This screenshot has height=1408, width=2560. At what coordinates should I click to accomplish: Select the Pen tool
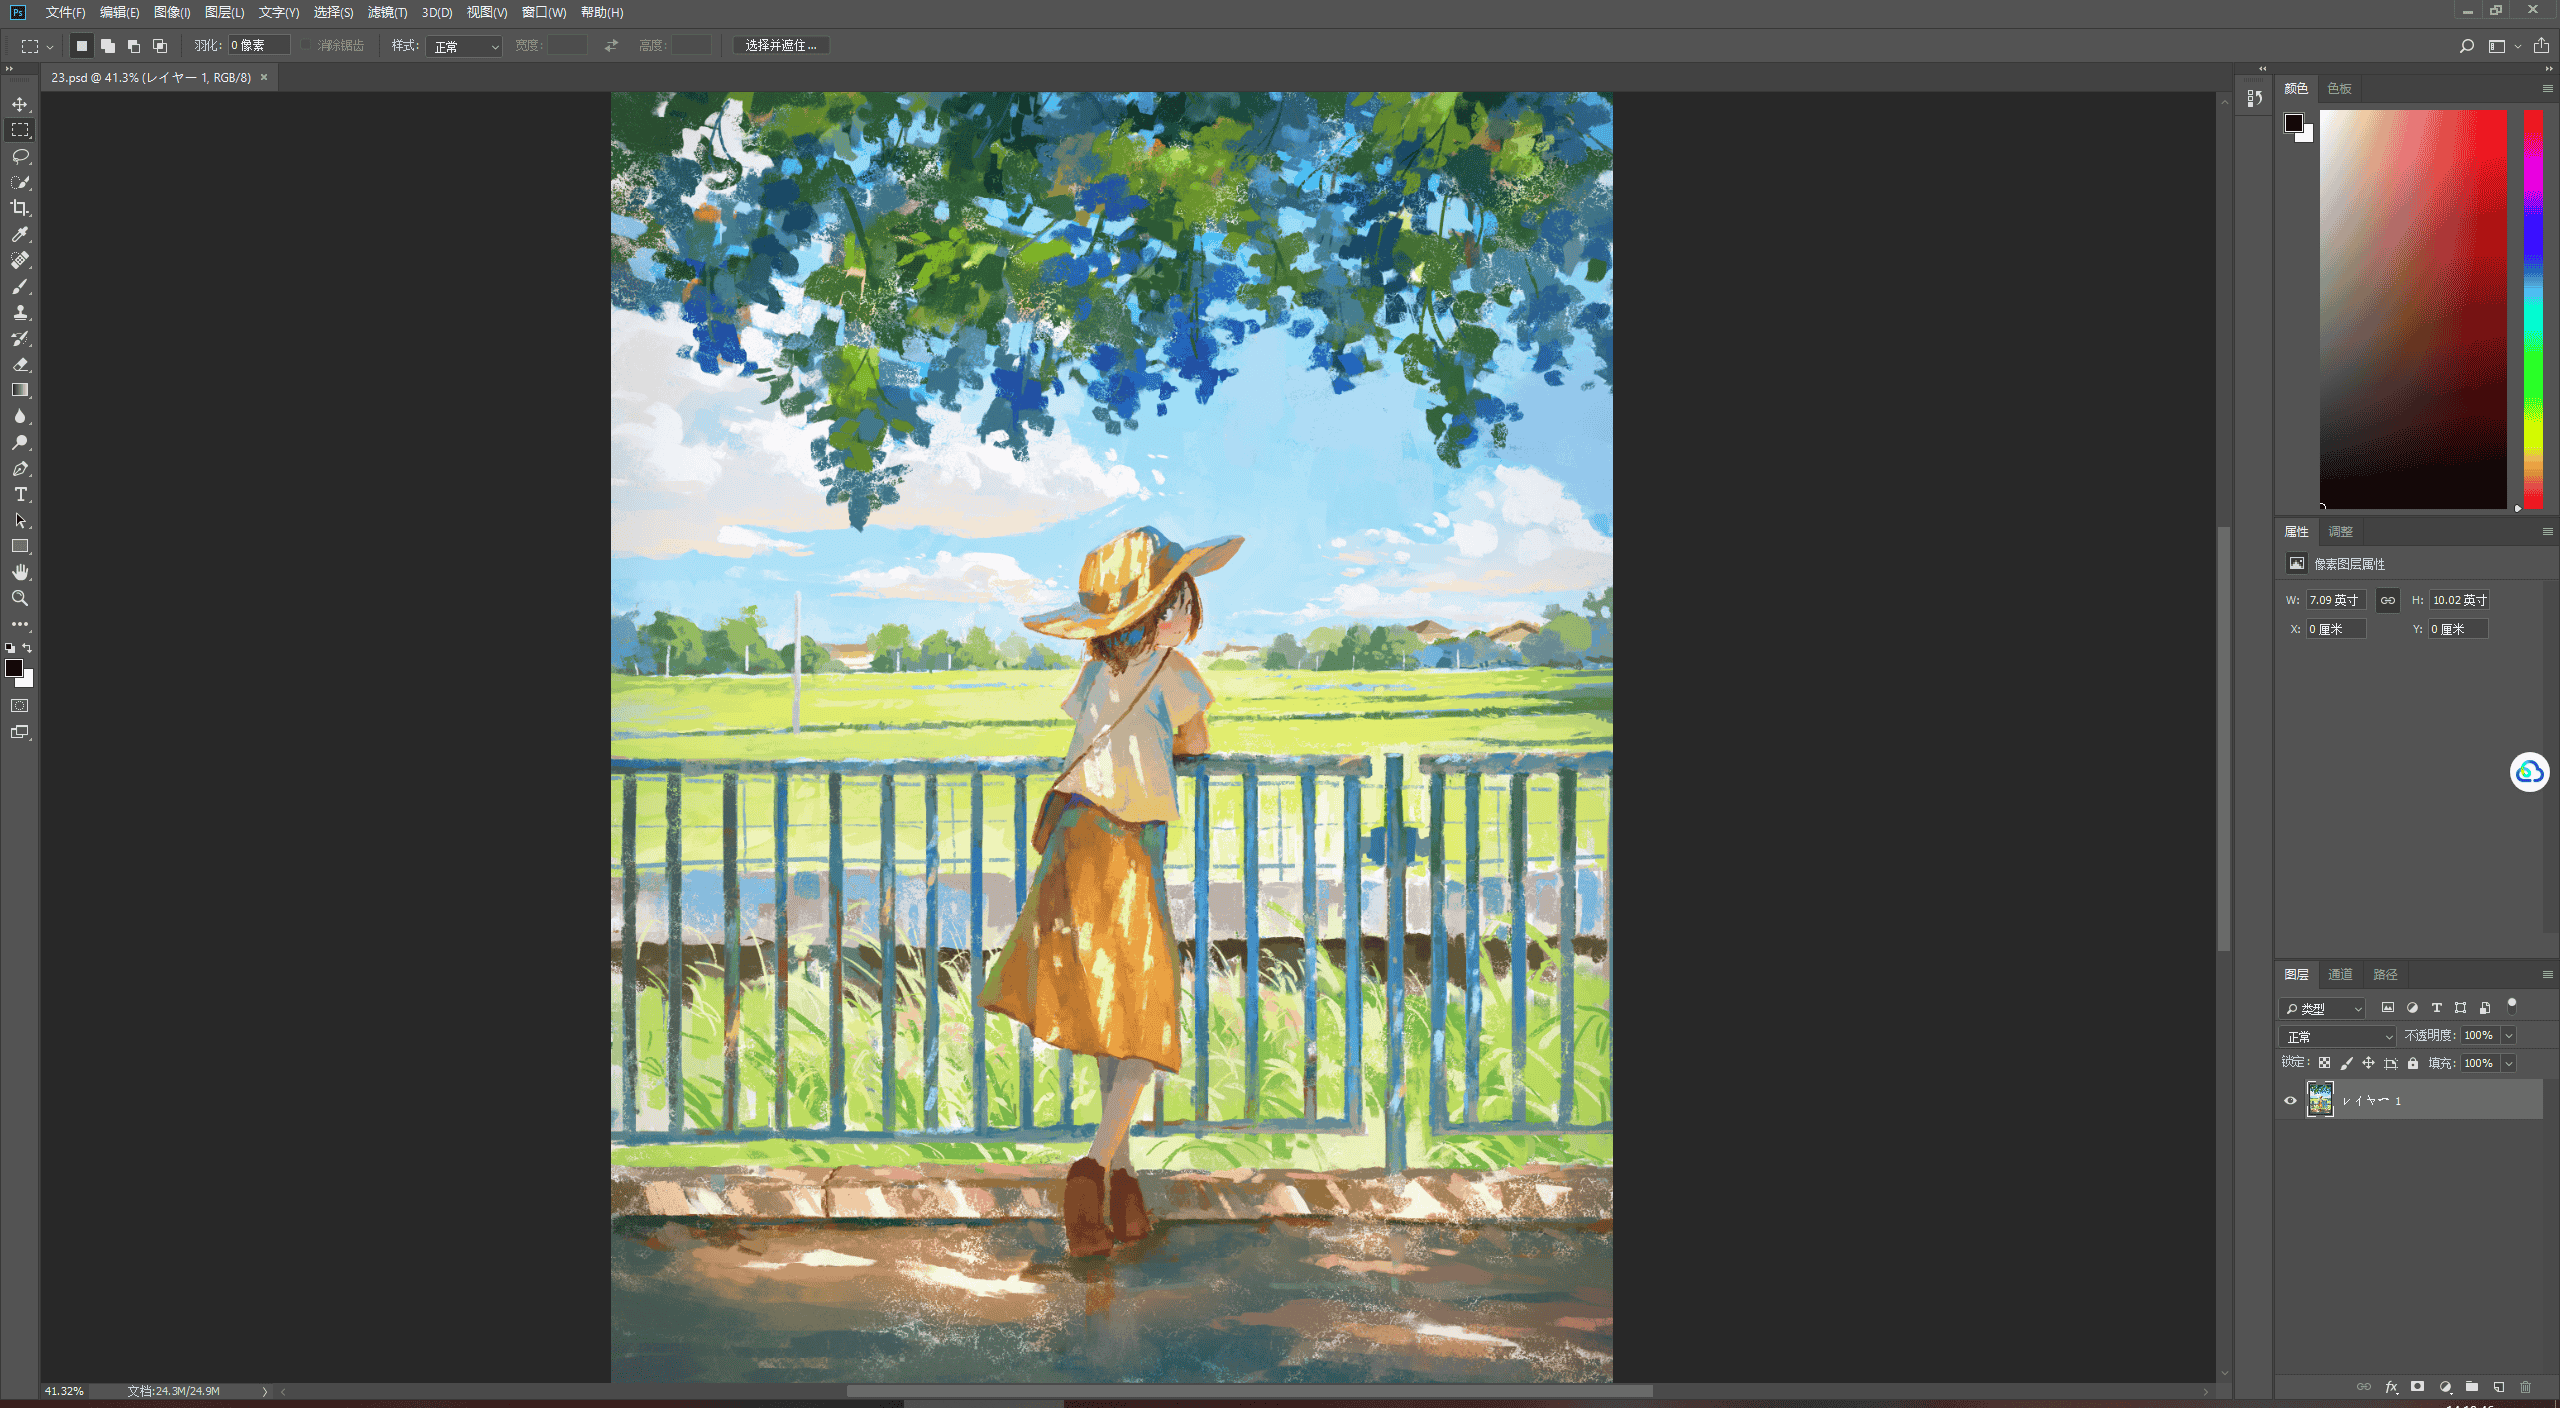click(20, 468)
